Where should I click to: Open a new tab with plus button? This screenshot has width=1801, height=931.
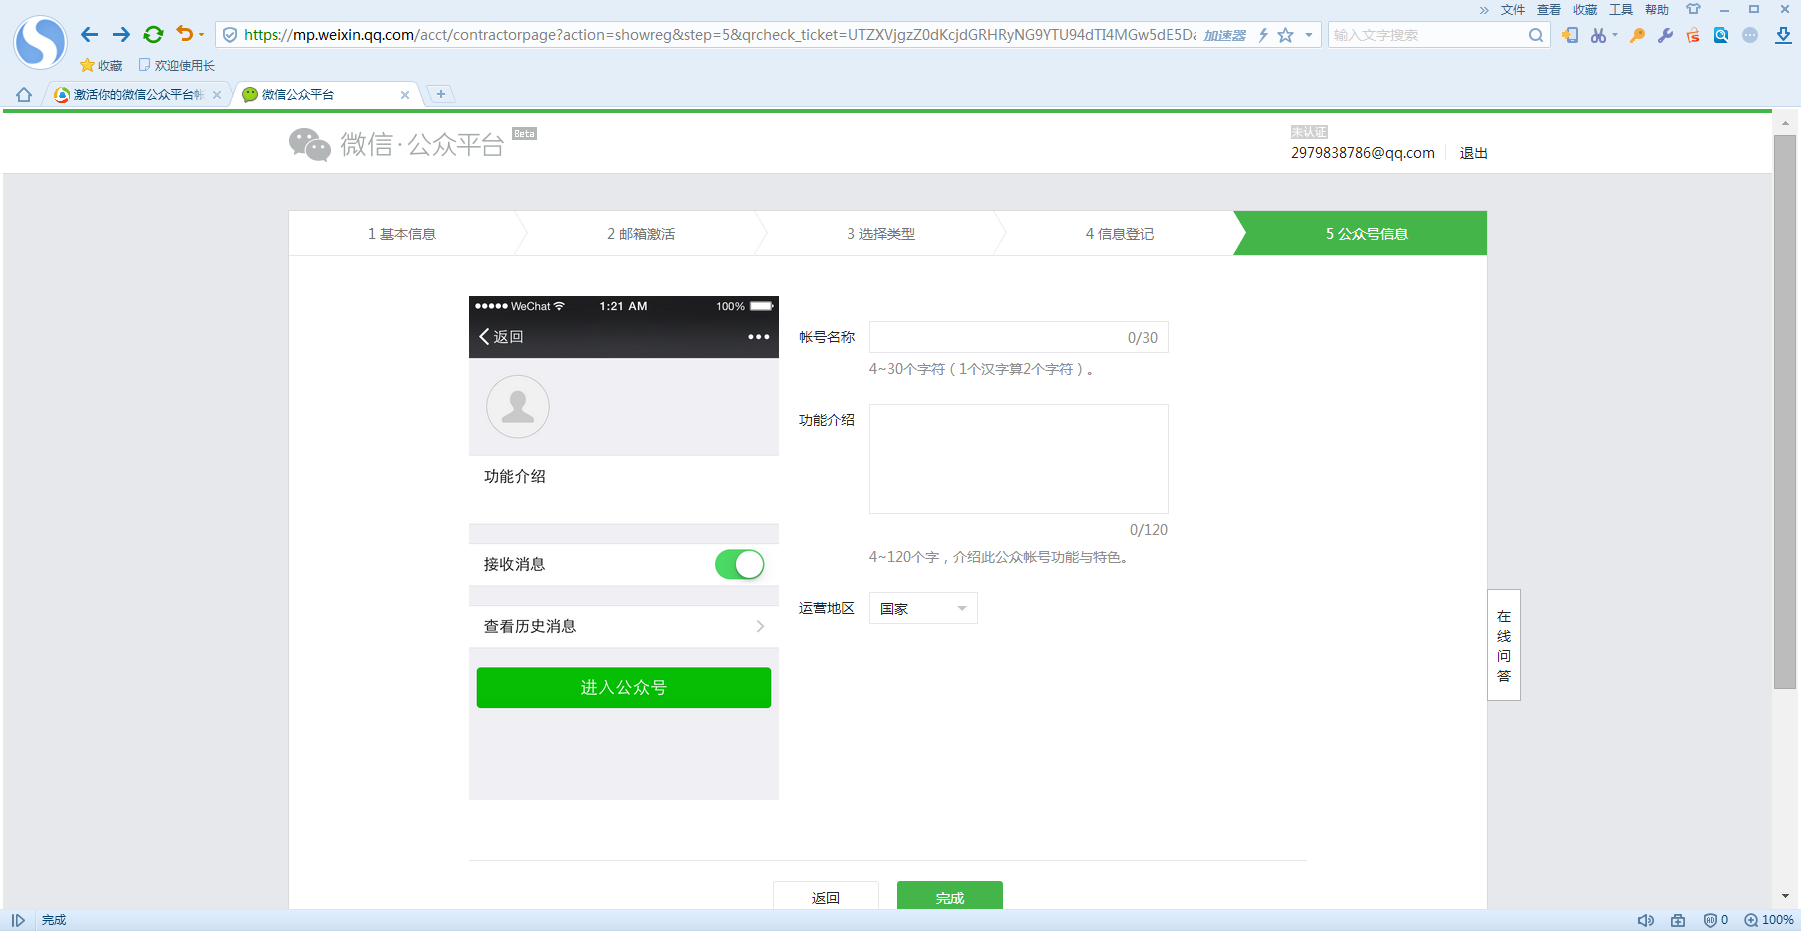441,94
